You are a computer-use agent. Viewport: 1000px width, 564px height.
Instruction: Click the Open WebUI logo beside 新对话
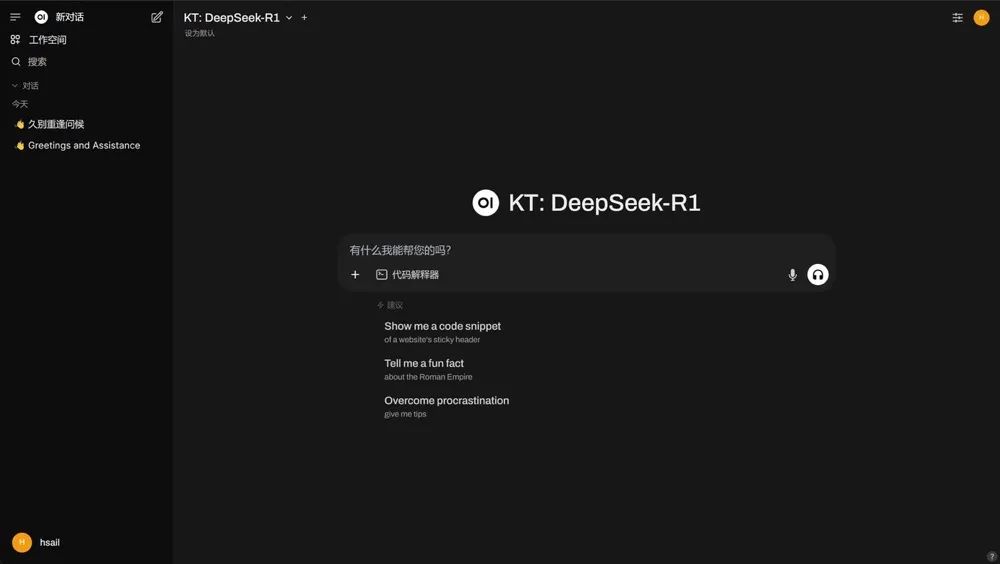[41, 17]
